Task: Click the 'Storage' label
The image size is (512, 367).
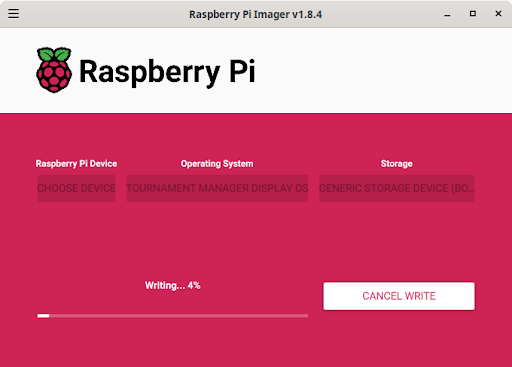Action: (x=397, y=164)
